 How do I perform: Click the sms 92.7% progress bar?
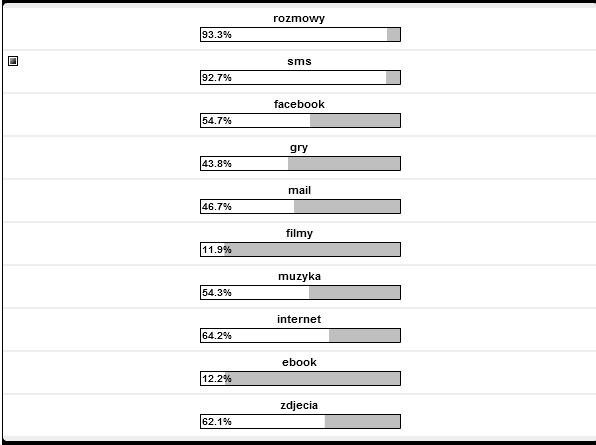pyautogui.click(x=300, y=78)
